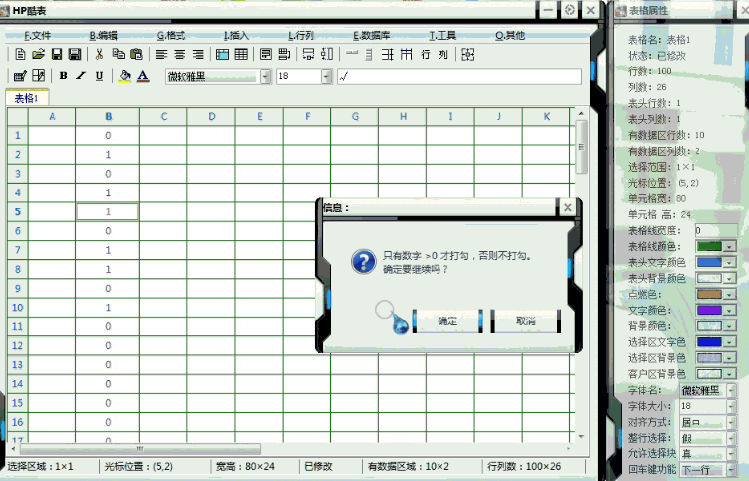The image size is (749, 481).
Task: Open the 微软雅黑 font dropdown in the toolbar
Action: click(266, 76)
